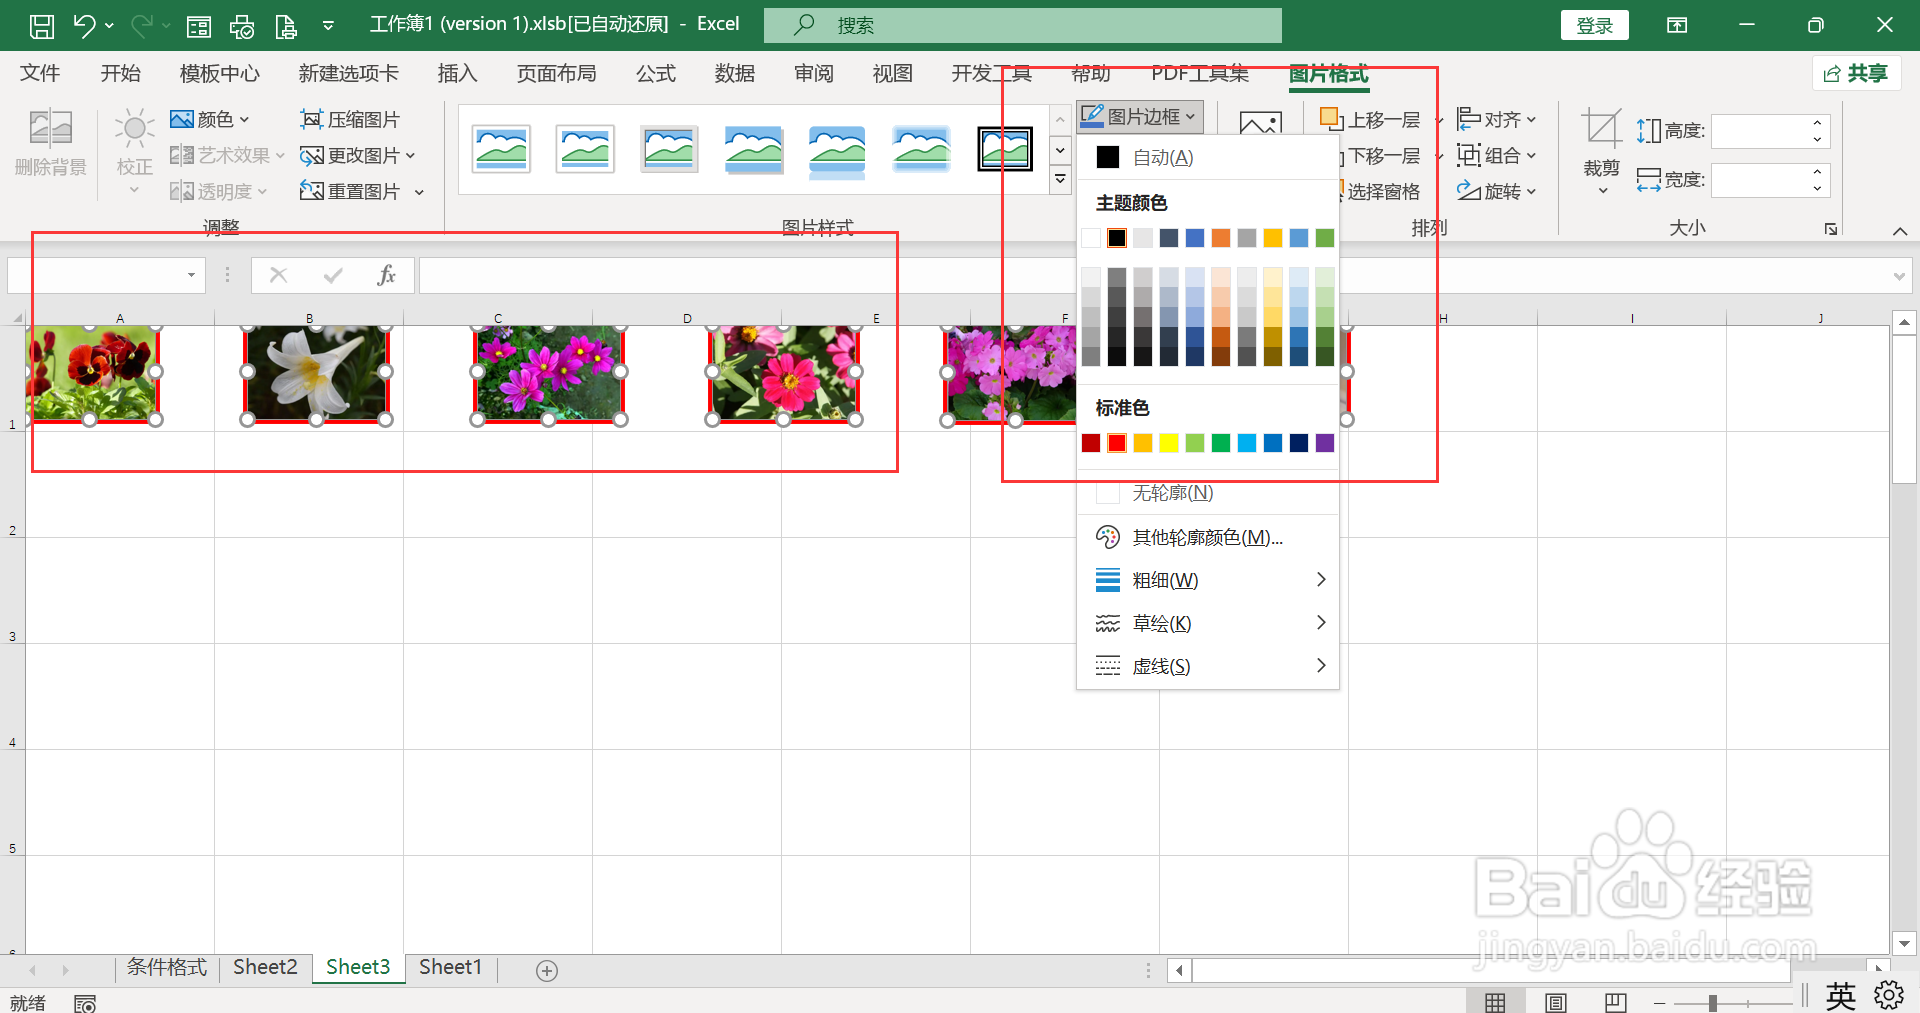Click the Undo arrow icon

(x=85, y=26)
